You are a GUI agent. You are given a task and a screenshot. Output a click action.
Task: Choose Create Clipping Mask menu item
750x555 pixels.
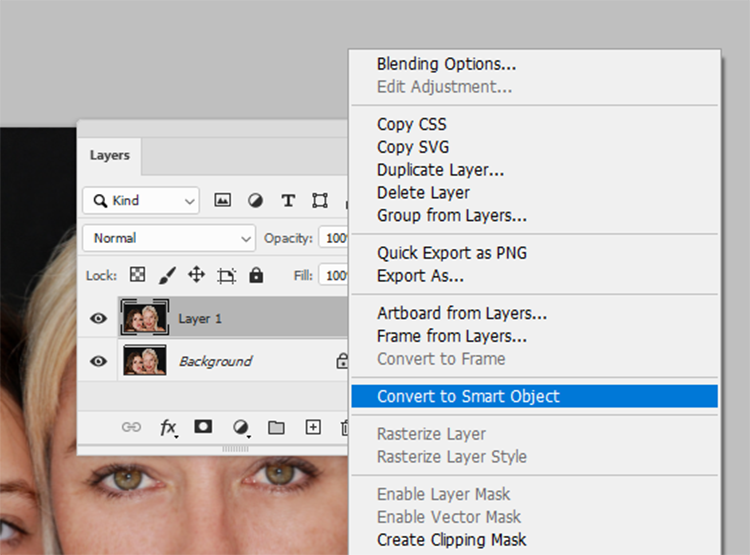coord(451,540)
